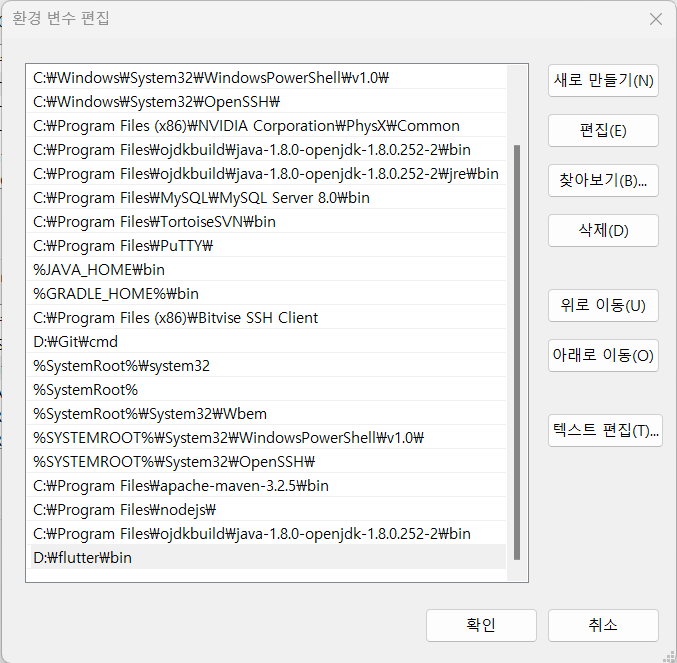Select the PuTTY path entry
Screen dimensions: 677x663
pos(267,246)
